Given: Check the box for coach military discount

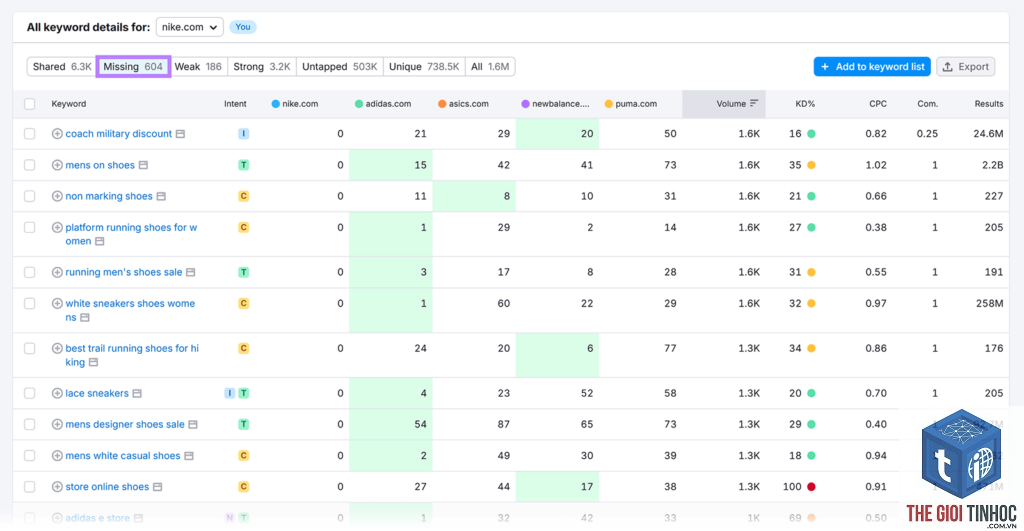Looking at the screenshot, I should 29,134.
